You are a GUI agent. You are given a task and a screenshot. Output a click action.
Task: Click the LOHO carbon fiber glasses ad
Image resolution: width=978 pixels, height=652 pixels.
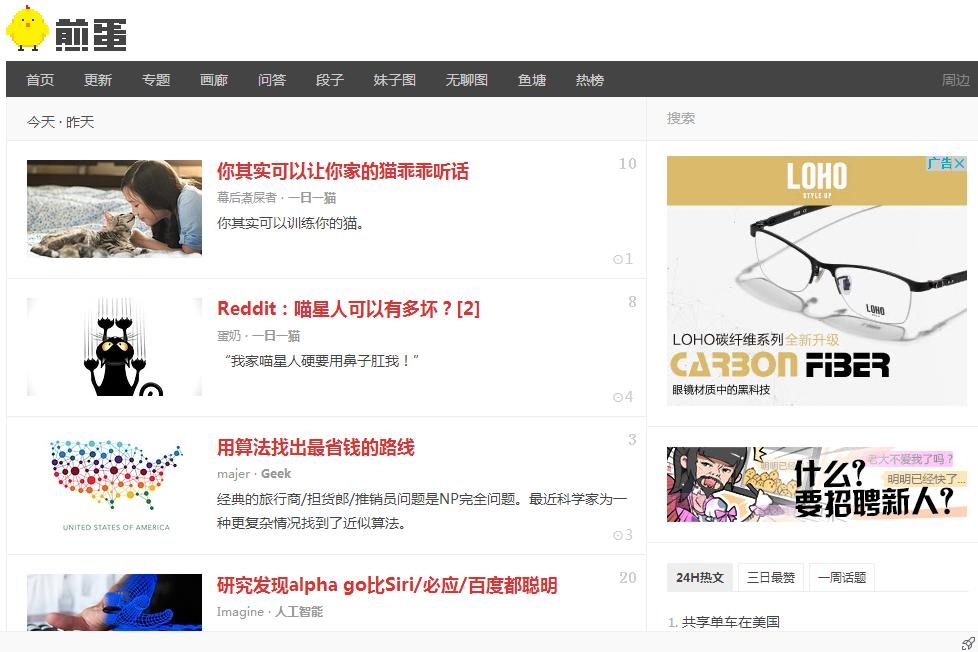pos(816,281)
